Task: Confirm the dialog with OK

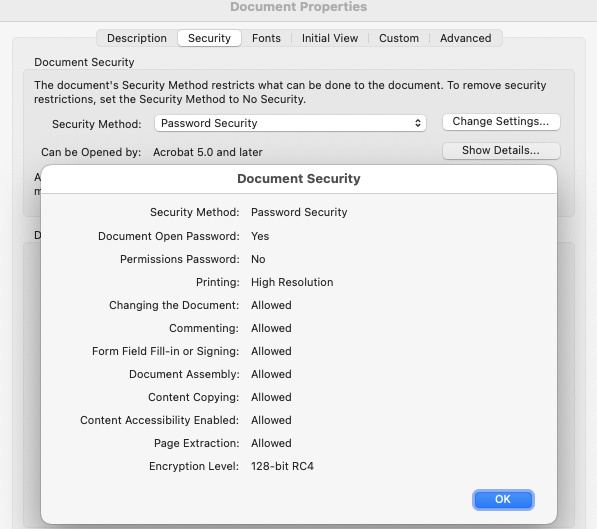Action: [503, 499]
